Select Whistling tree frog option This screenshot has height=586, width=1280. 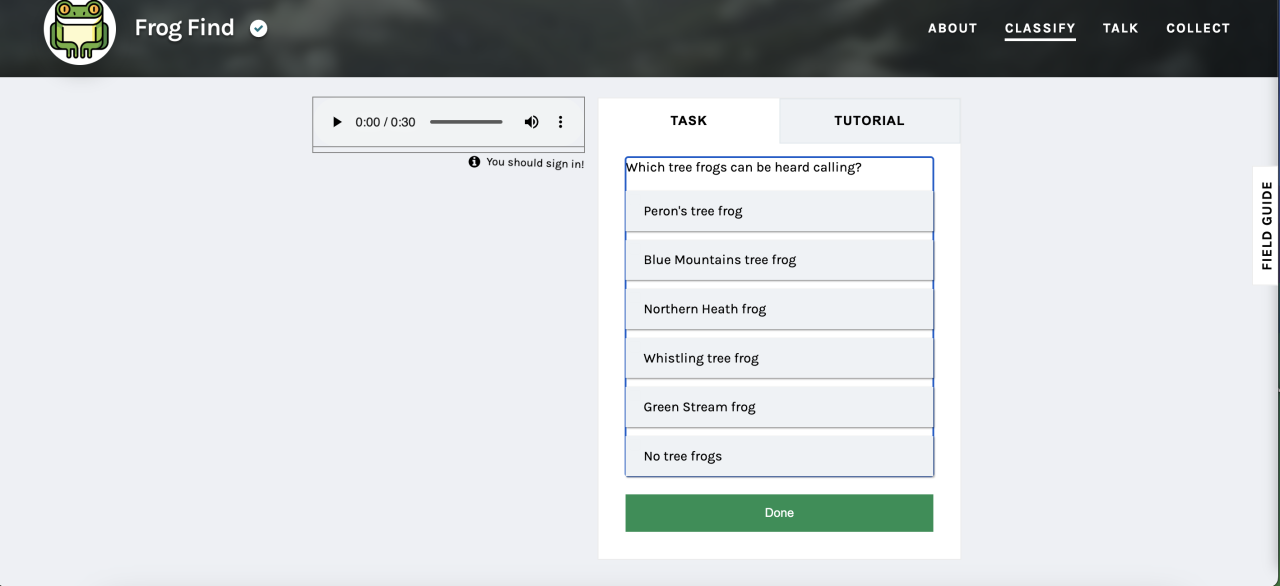coord(779,358)
